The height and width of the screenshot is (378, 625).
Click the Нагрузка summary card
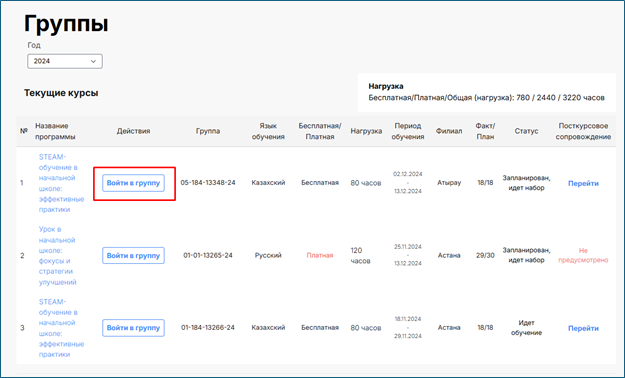487,93
